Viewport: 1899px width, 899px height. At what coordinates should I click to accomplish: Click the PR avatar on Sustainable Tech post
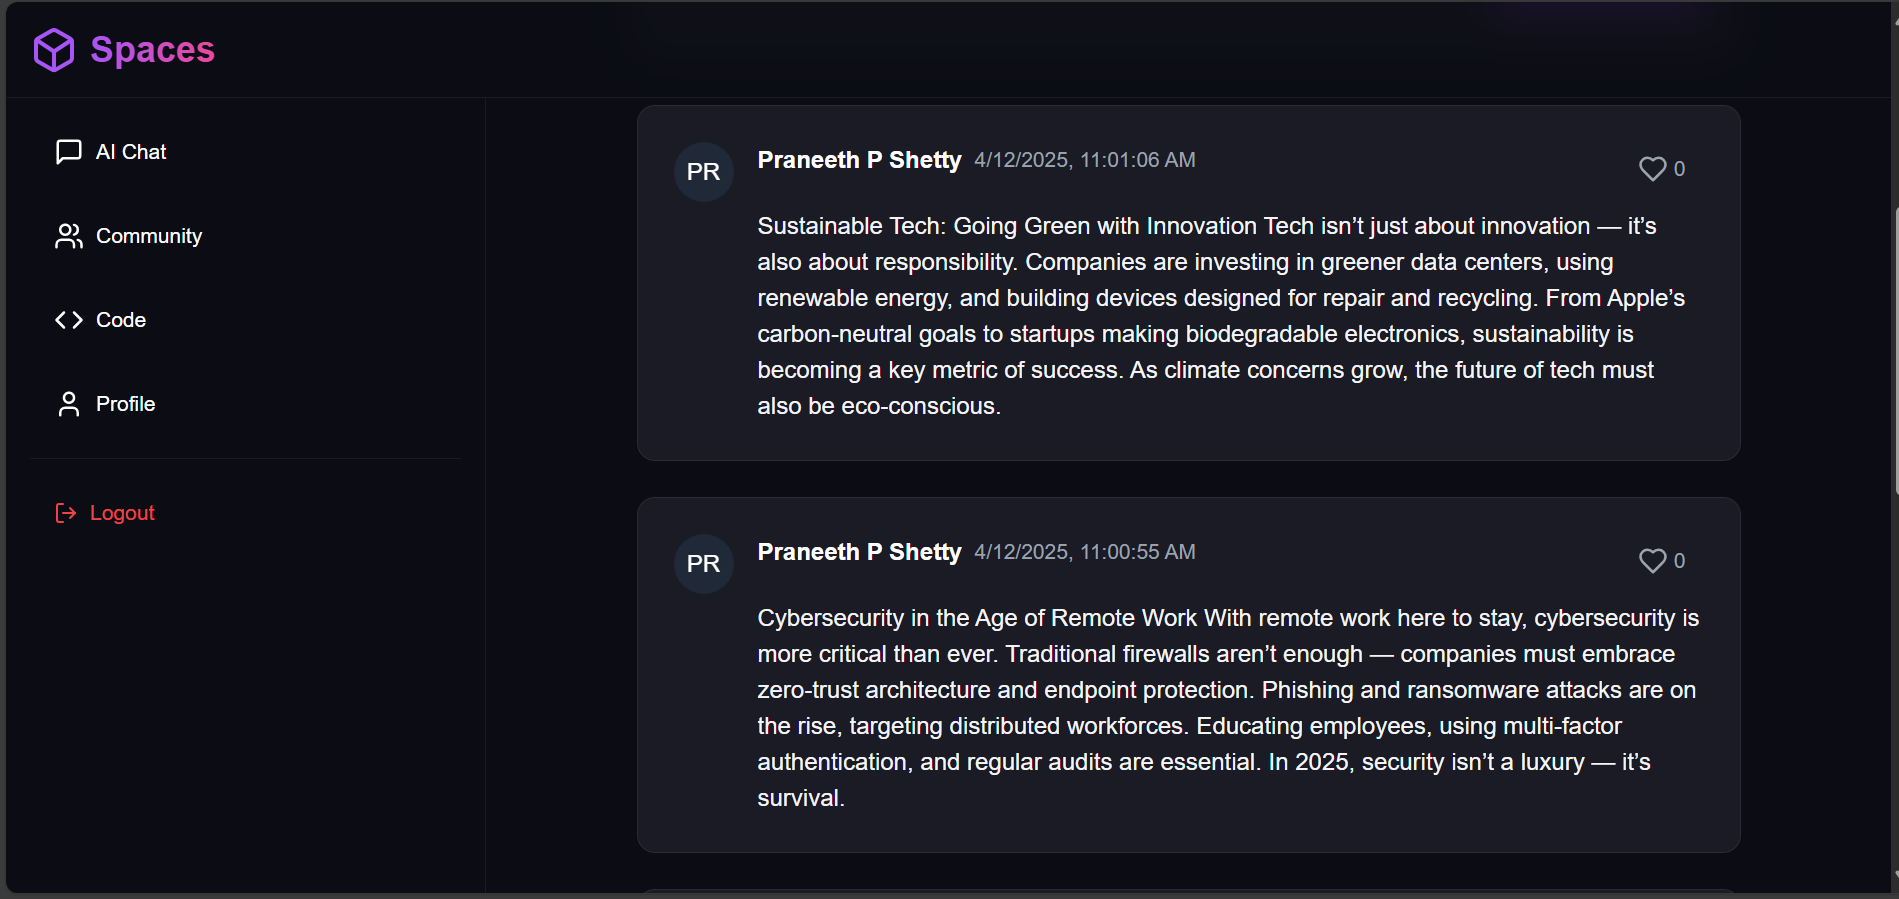click(704, 172)
